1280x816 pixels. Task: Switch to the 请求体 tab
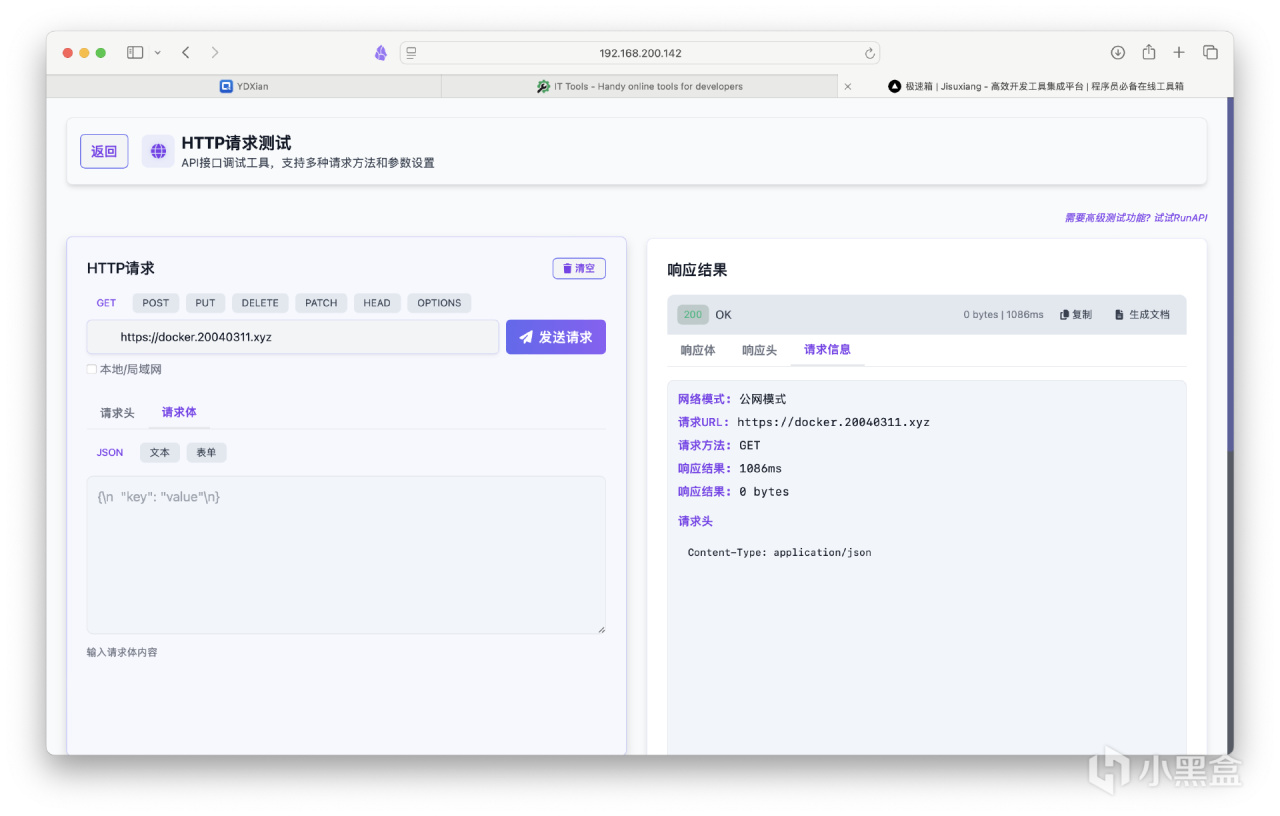(179, 412)
